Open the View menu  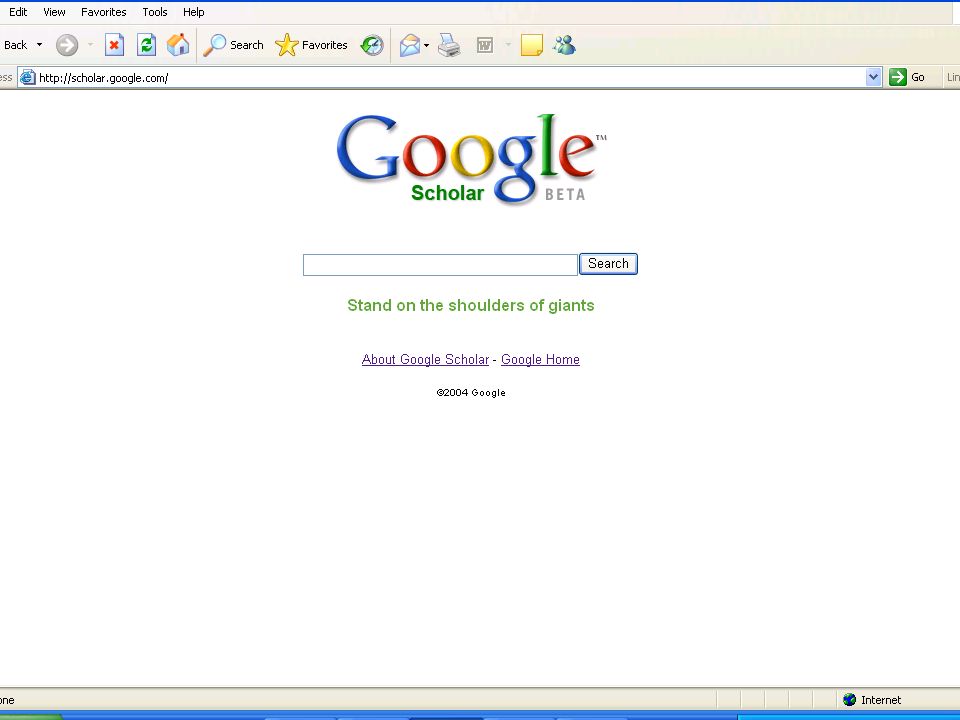click(x=54, y=12)
